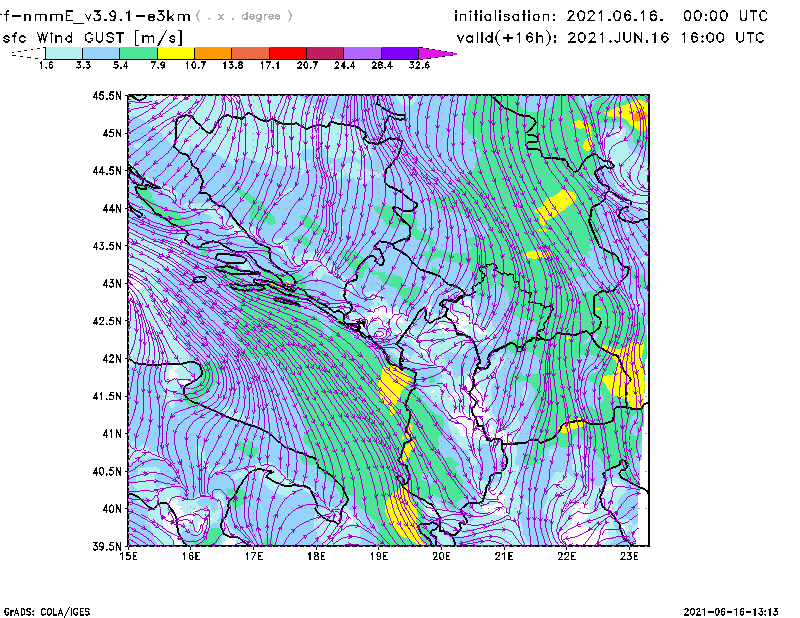The height and width of the screenshot is (618, 800).
Task: Click the 'GrADS: COLA/IGES' credit text
Action: click(47, 612)
